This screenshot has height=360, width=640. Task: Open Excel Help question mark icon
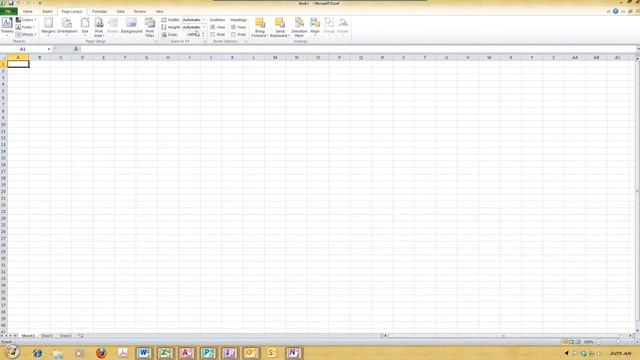click(616, 11)
